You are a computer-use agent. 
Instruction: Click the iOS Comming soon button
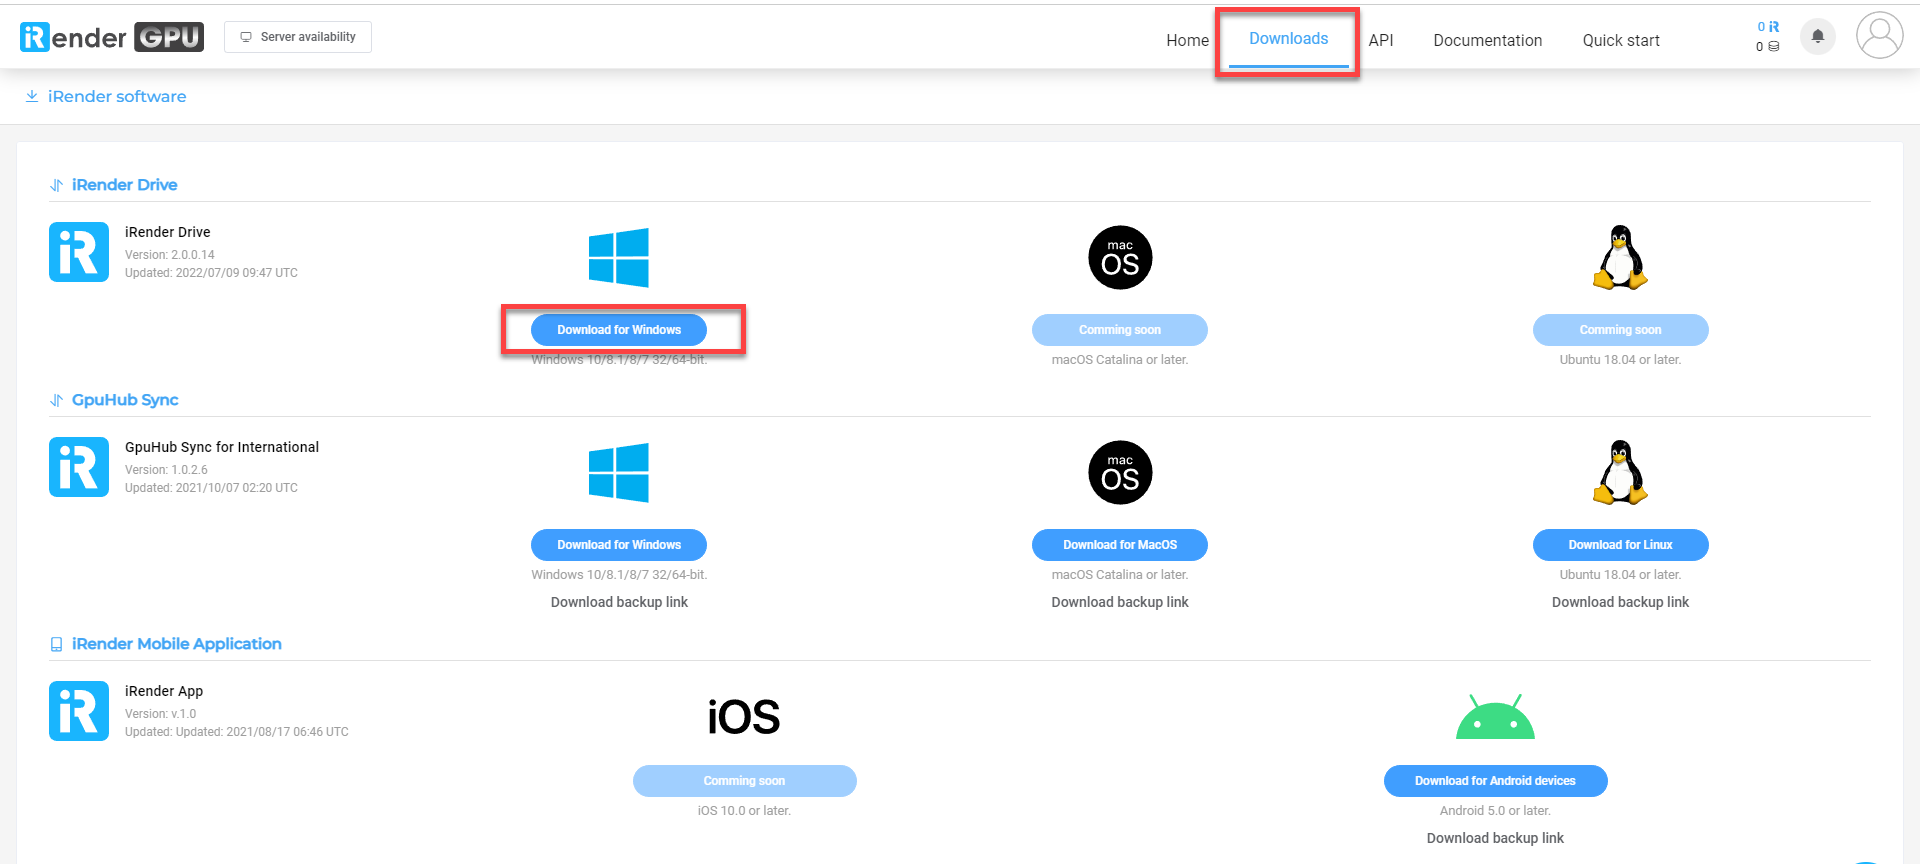tap(744, 781)
